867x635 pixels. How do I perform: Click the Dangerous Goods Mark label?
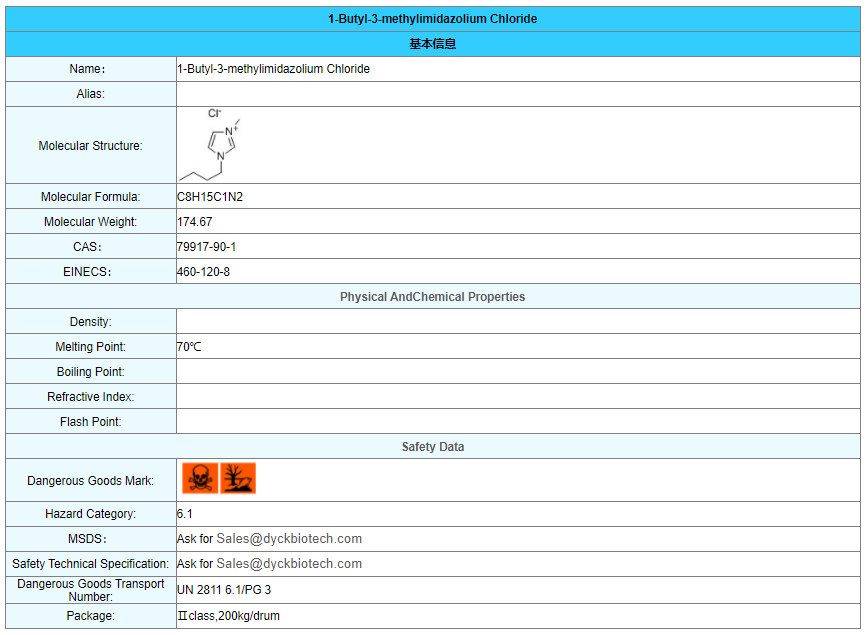point(91,481)
